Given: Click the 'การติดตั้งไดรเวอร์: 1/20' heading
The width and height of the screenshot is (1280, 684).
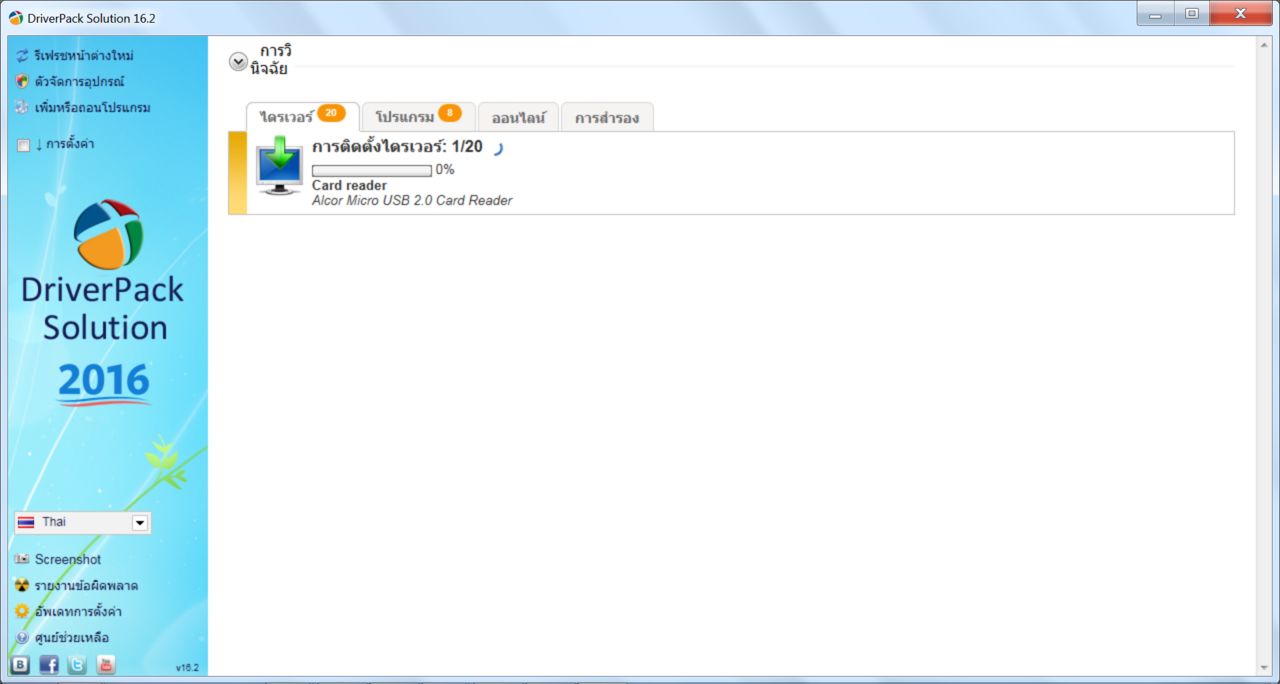Looking at the screenshot, I should coord(397,146).
